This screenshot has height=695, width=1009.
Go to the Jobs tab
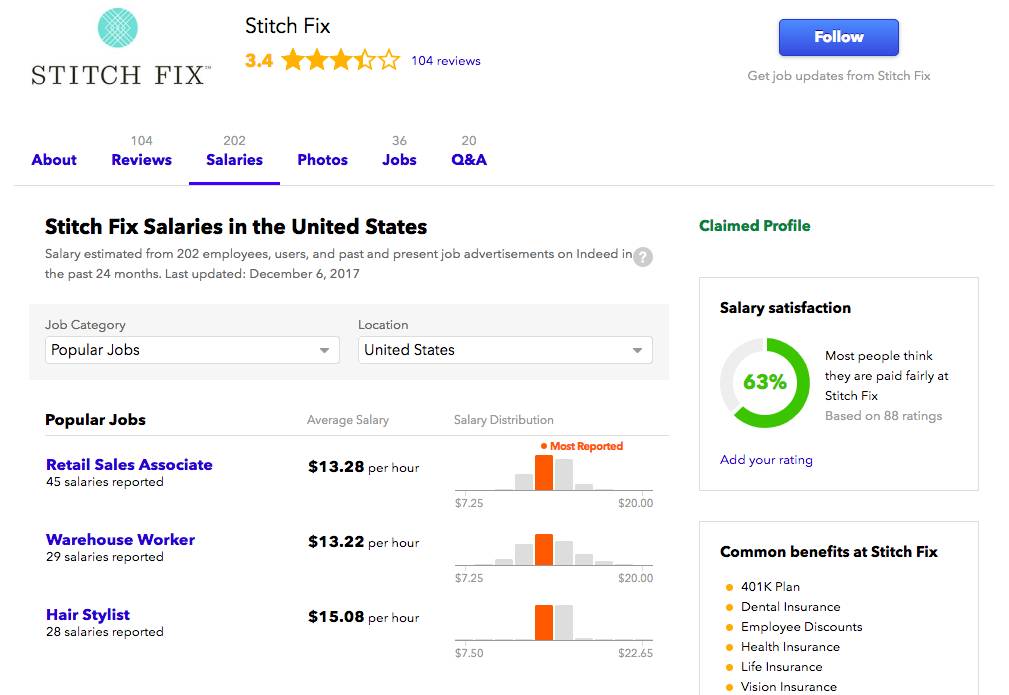399,160
